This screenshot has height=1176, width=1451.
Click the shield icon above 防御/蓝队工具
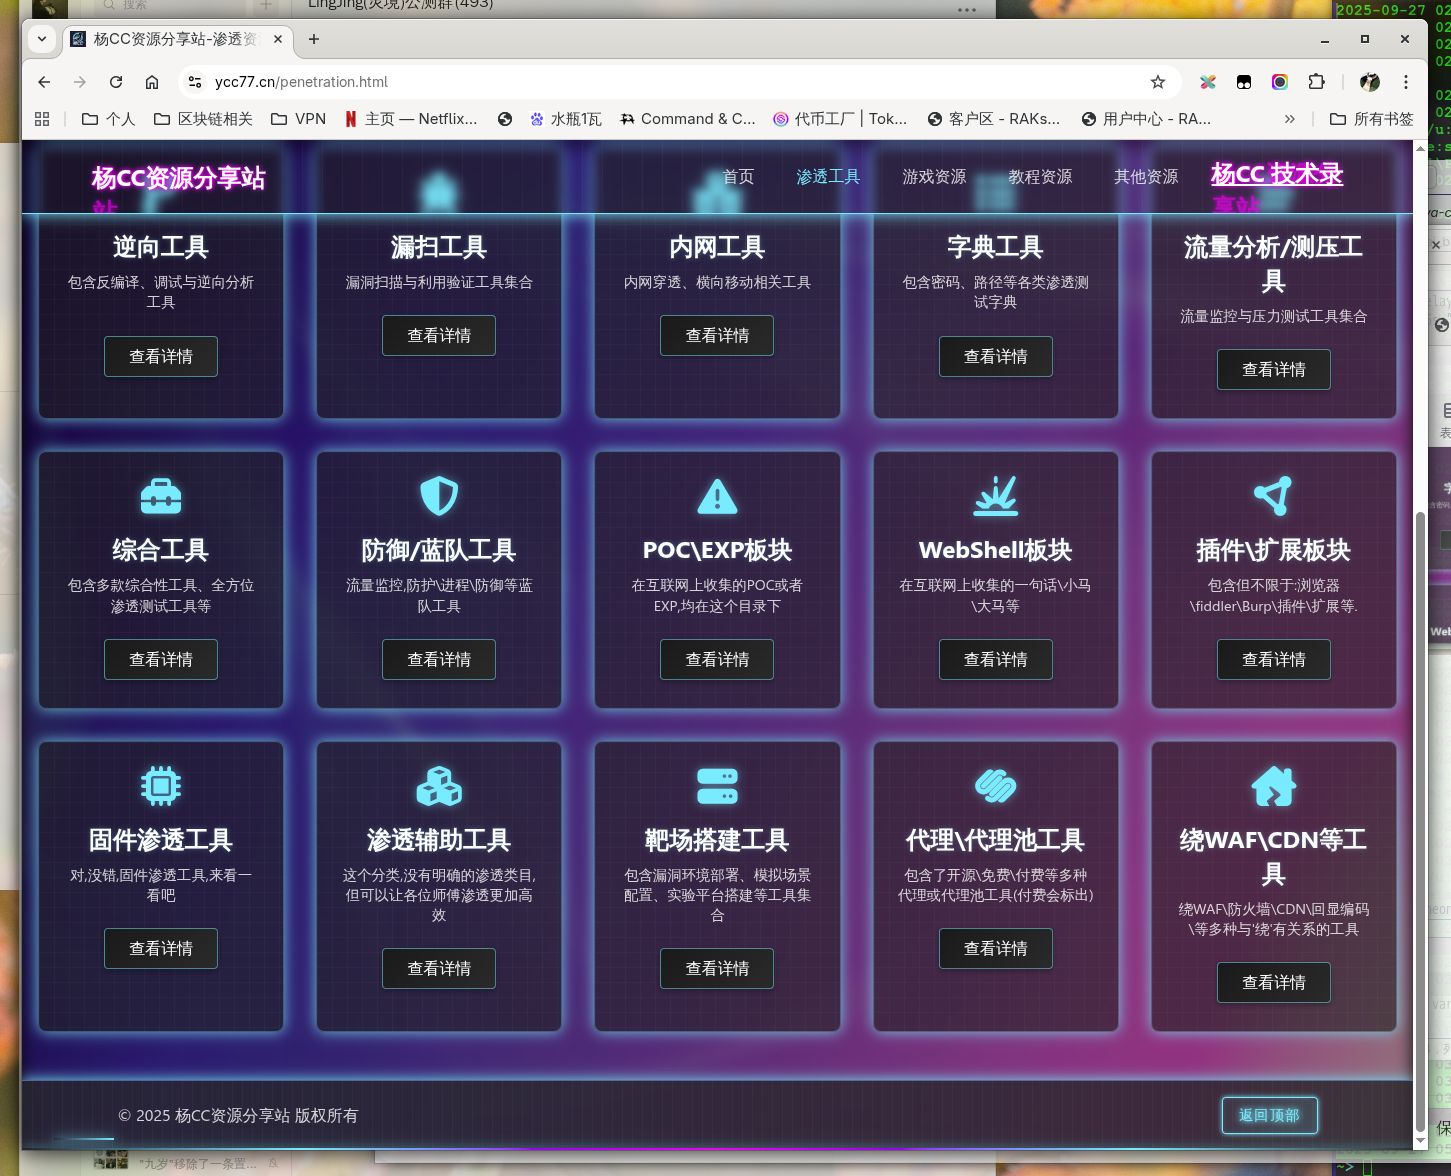(x=439, y=496)
